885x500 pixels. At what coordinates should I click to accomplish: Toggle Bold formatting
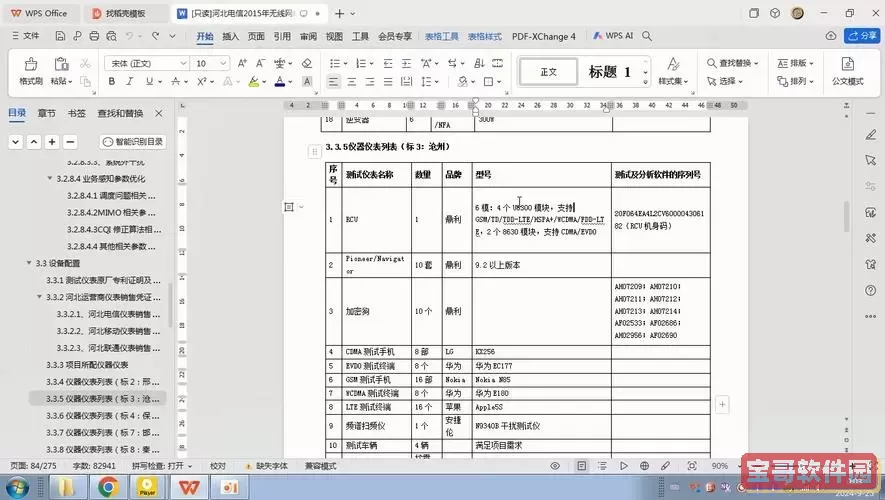click(x=112, y=82)
